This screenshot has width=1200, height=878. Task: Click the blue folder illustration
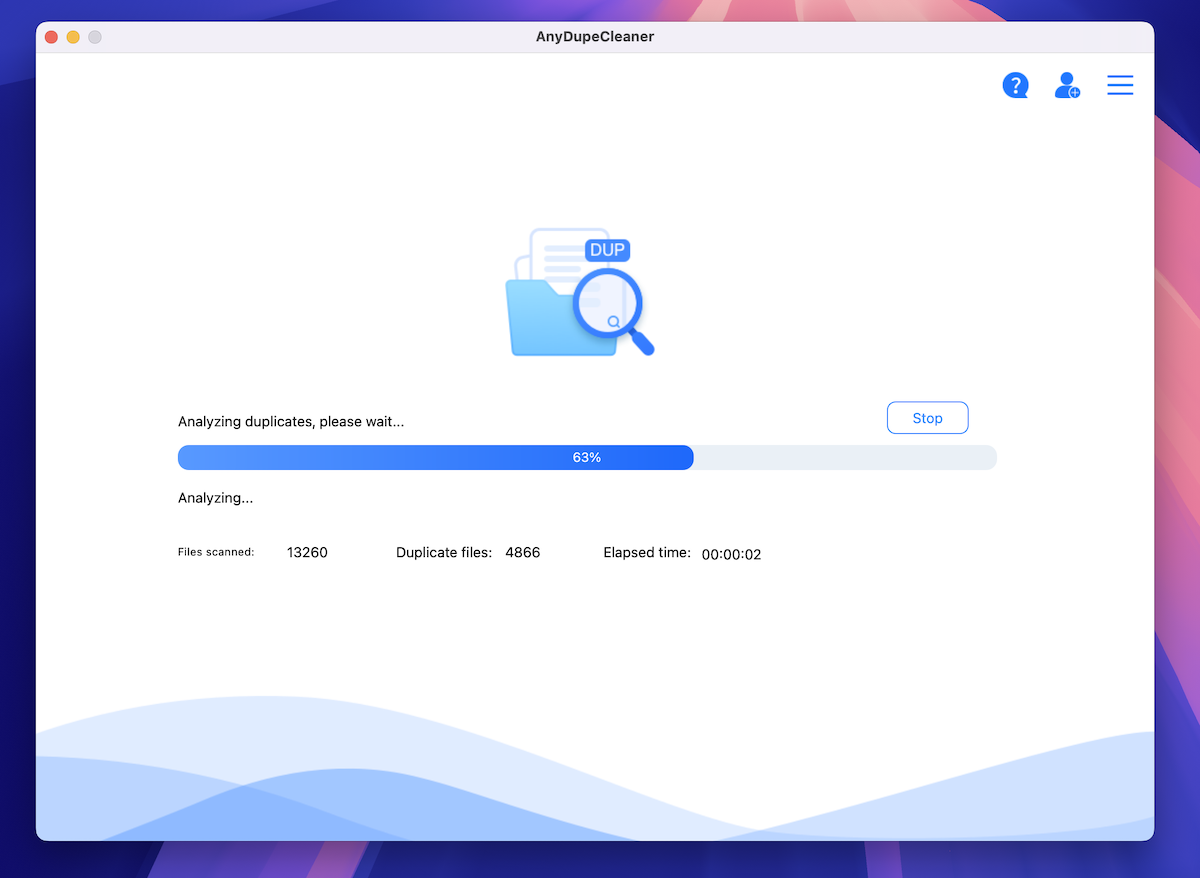tap(540, 320)
